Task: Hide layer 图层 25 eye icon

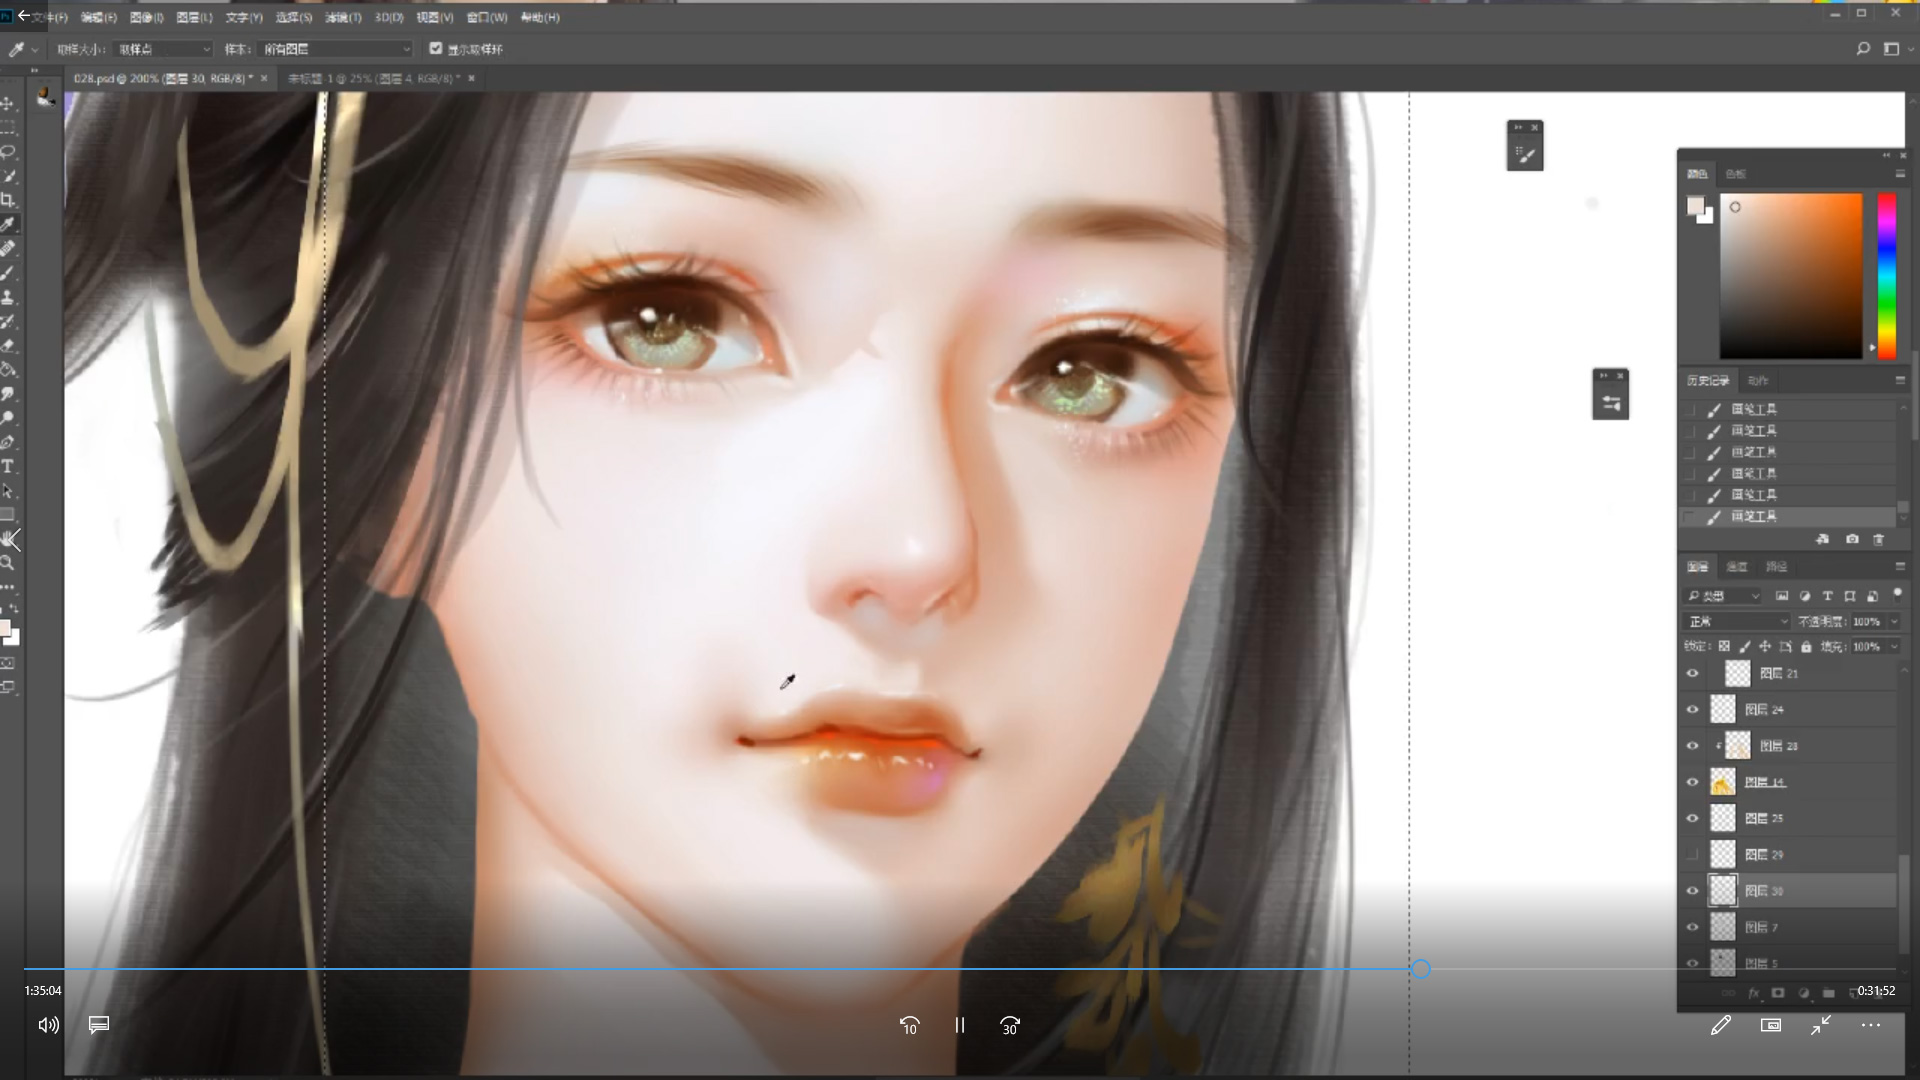Action: [x=1692, y=818]
